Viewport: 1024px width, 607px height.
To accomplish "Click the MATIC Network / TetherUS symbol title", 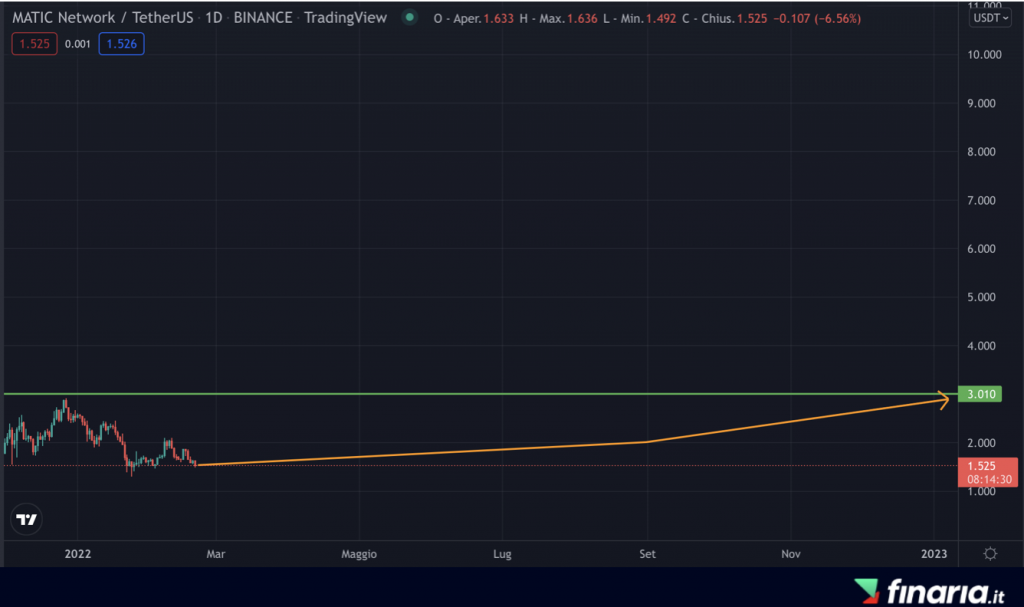I will tap(103, 18).
